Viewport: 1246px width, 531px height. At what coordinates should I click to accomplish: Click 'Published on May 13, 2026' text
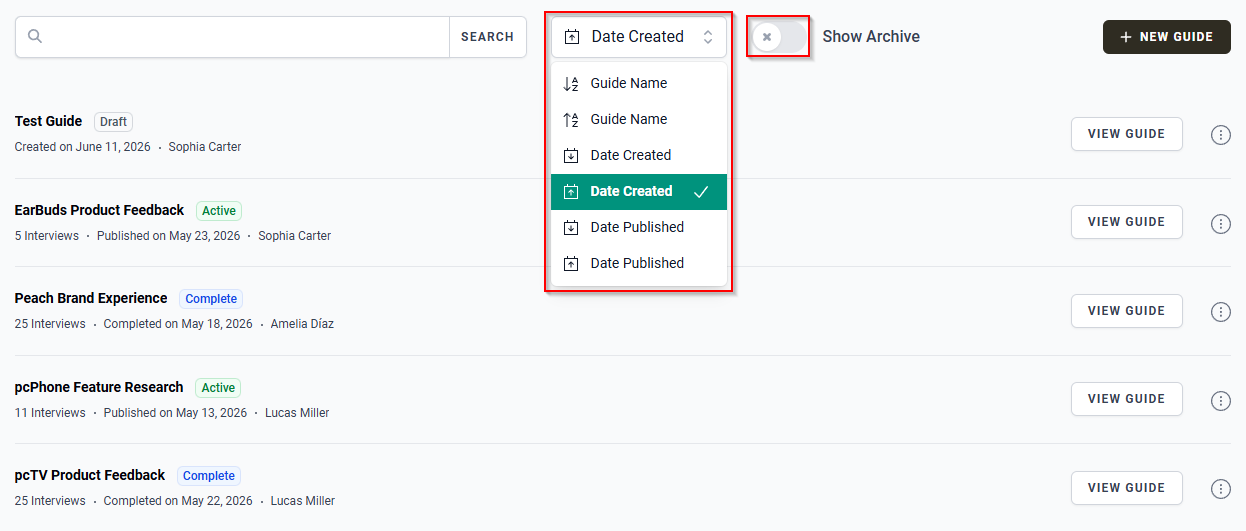point(175,413)
